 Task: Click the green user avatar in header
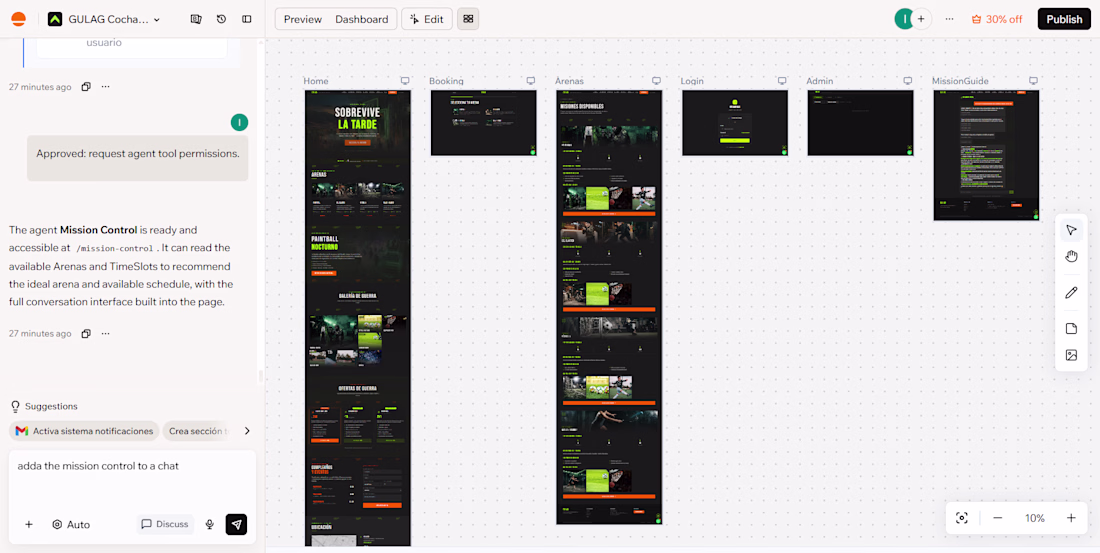point(904,20)
